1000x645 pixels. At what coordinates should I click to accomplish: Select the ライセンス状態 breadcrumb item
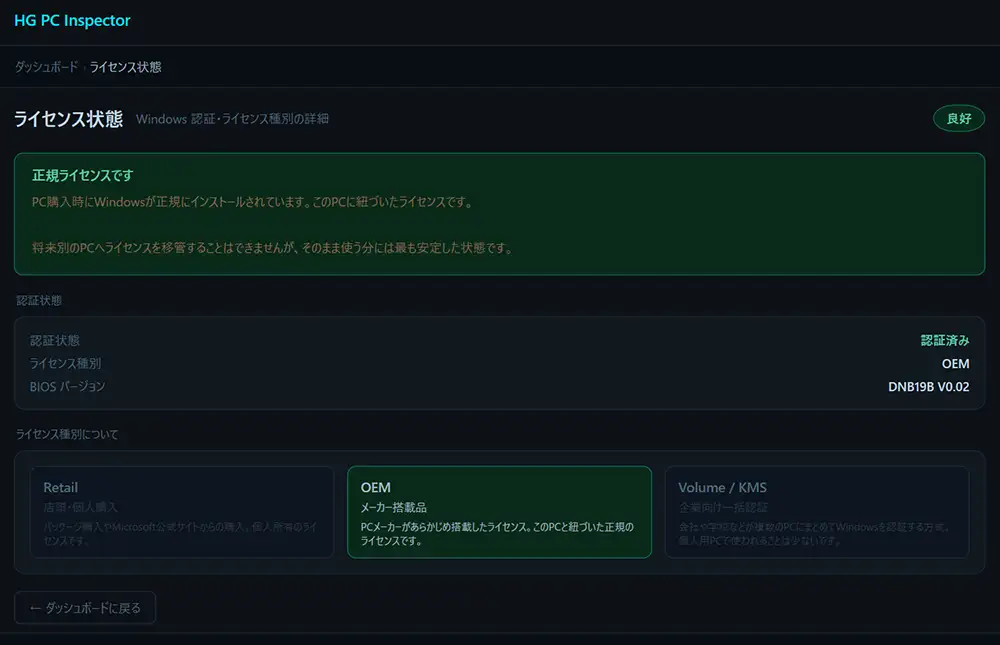(125, 67)
